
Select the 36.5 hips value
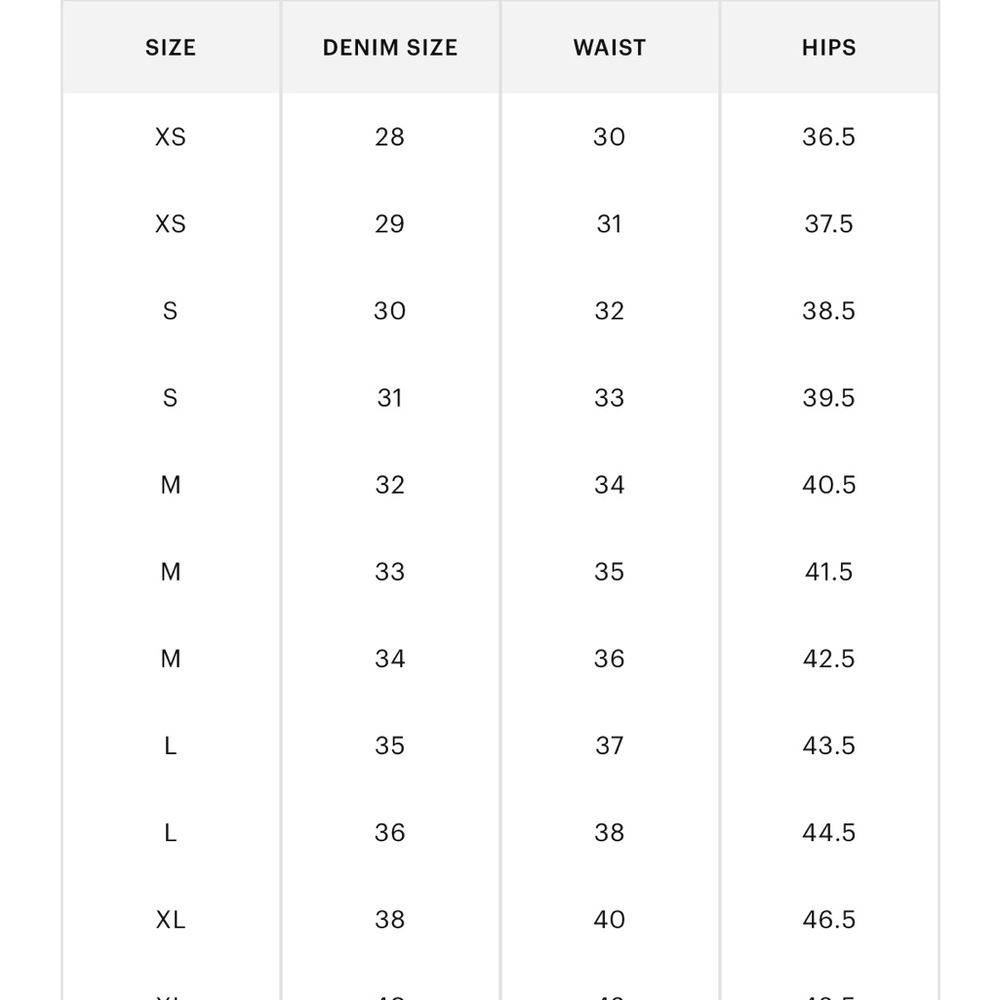pyautogui.click(x=828, y=137)
